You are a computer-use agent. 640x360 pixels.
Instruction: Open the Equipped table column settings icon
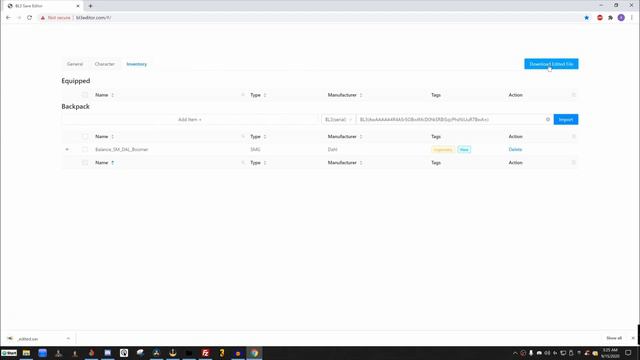click(573, 95)
